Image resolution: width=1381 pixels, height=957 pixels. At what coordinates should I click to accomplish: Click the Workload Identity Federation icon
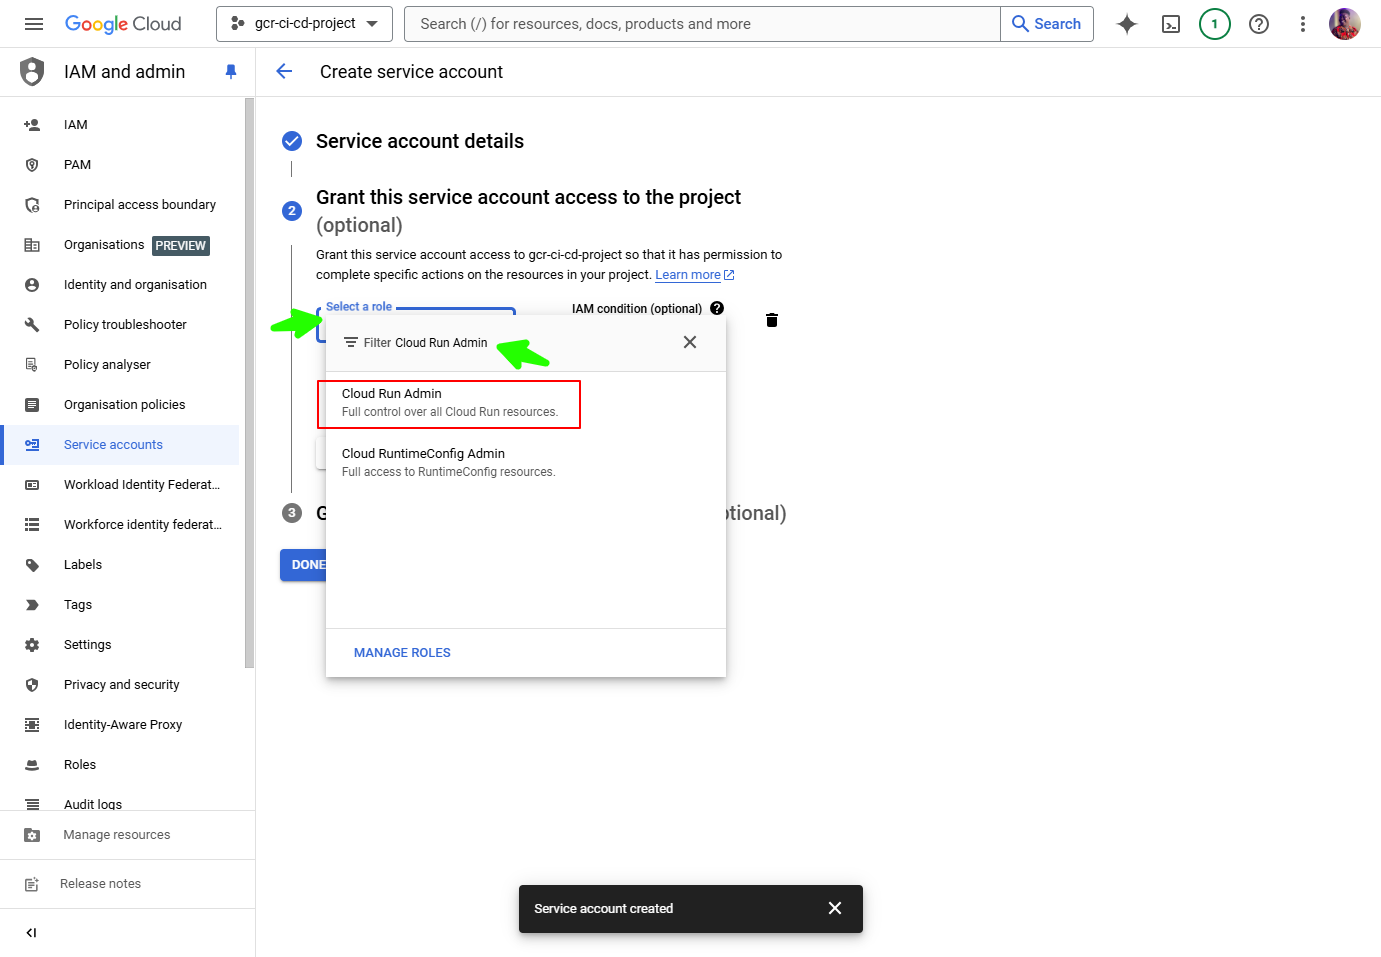pos(32,485)
